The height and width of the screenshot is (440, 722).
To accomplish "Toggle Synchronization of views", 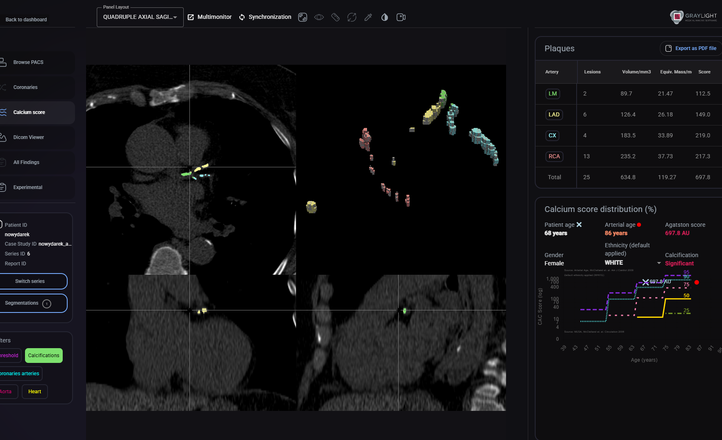I will [265, 17].
